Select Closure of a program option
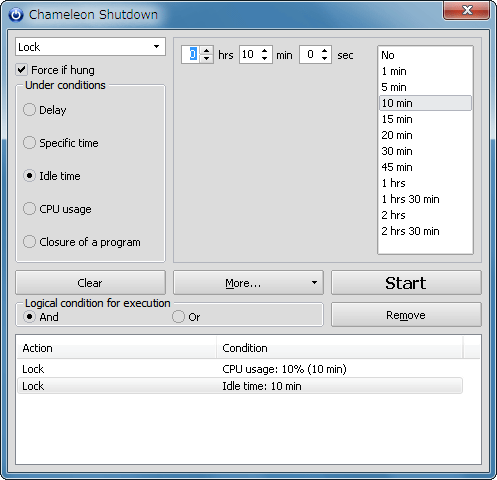The width and height of the screenshot is (497, 480). (29, 242)
